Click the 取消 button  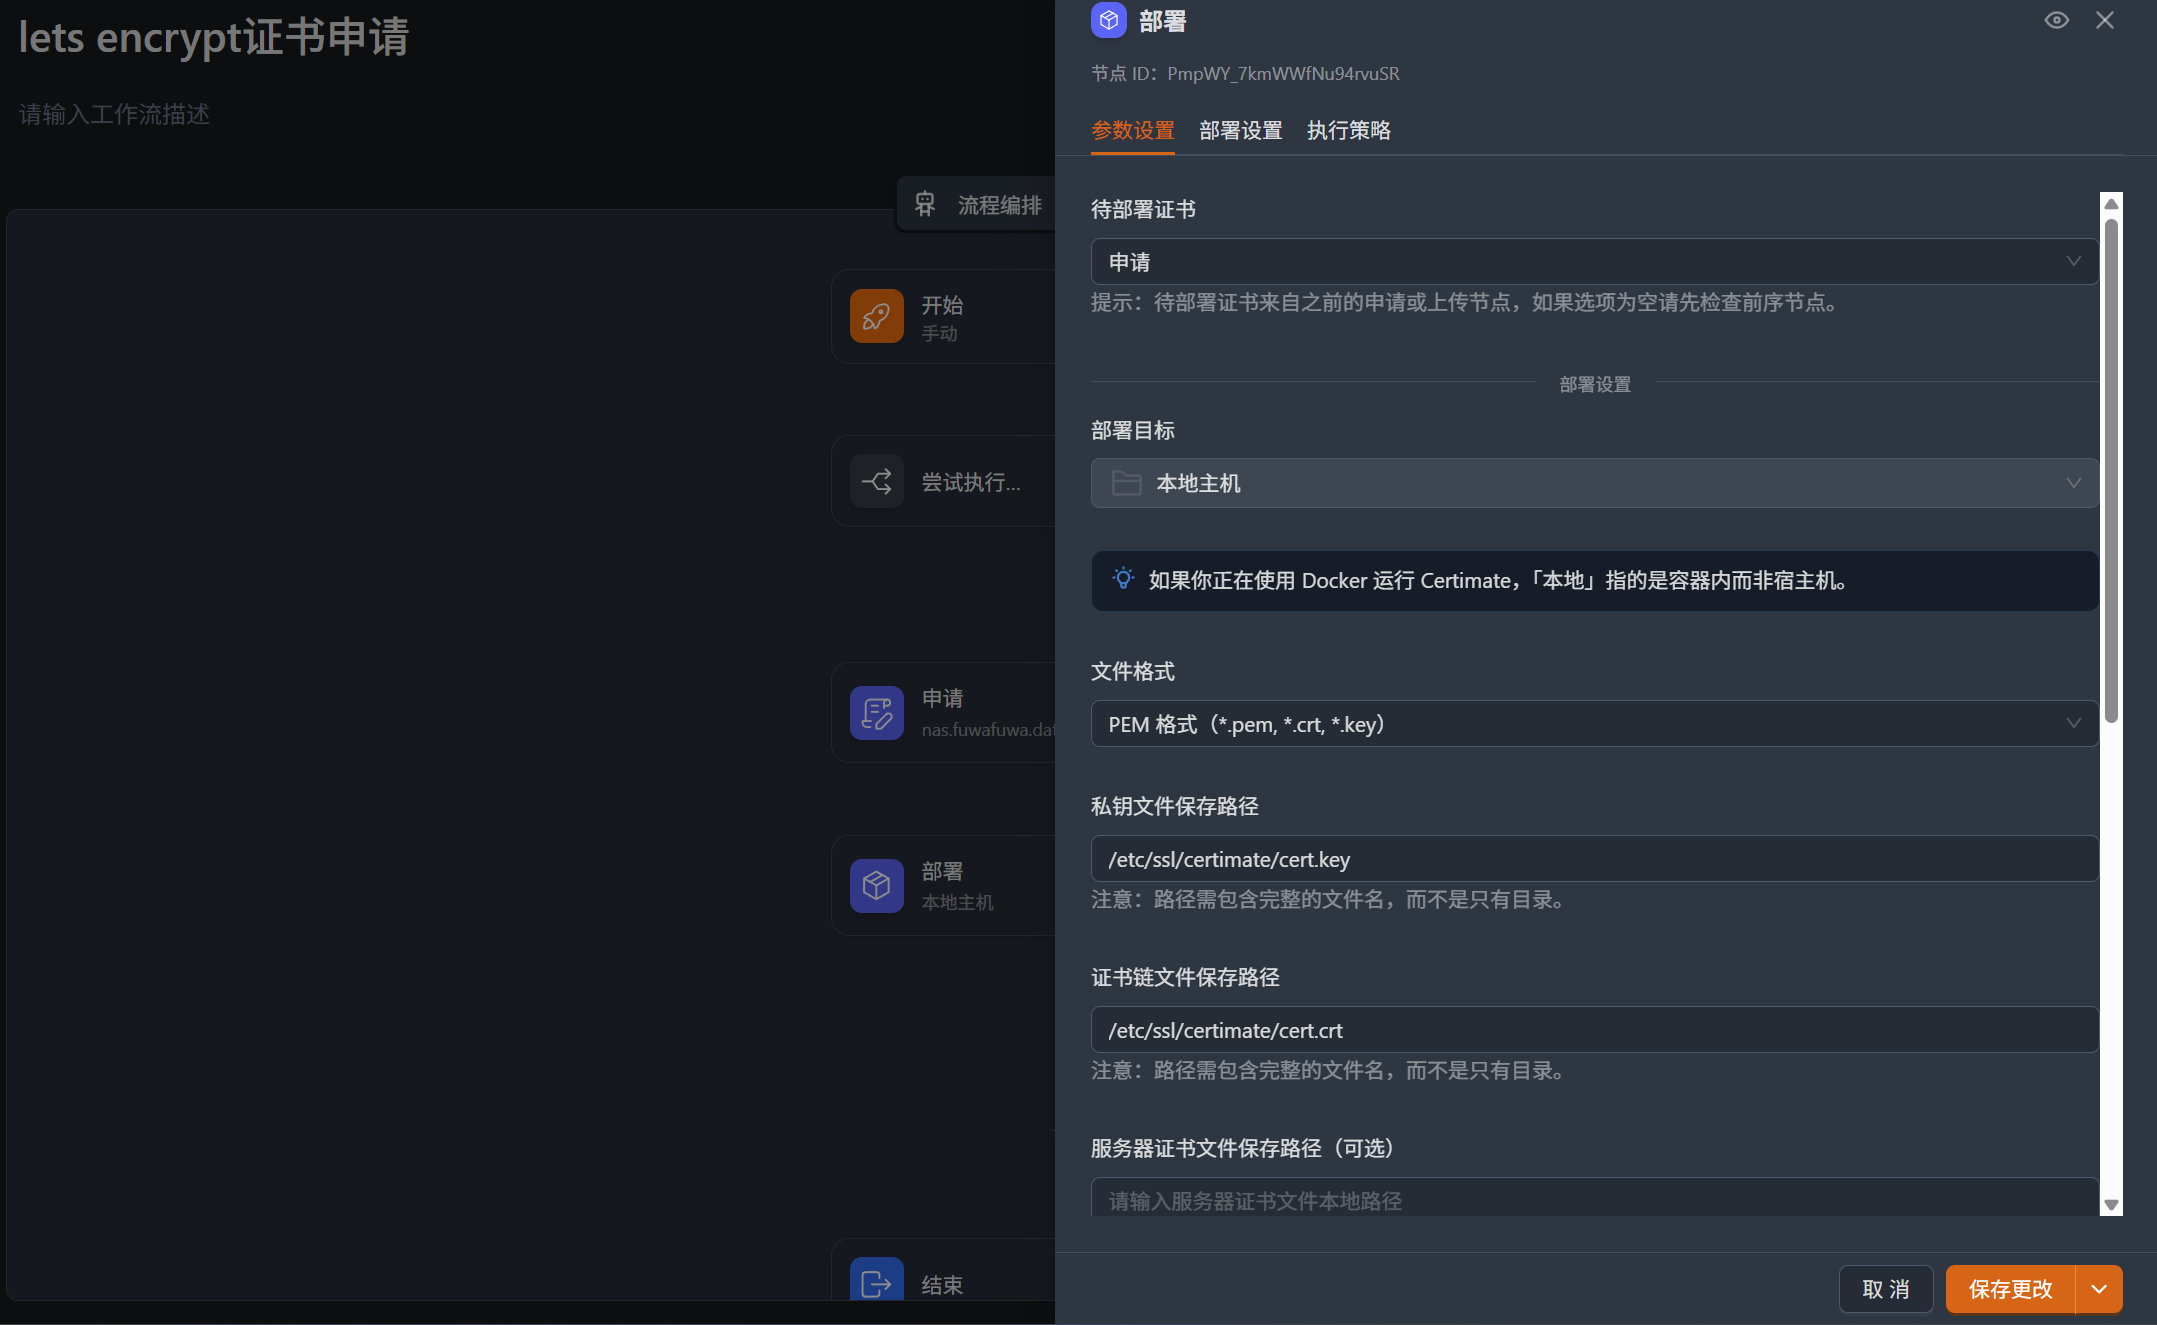coord(1886,1289)
